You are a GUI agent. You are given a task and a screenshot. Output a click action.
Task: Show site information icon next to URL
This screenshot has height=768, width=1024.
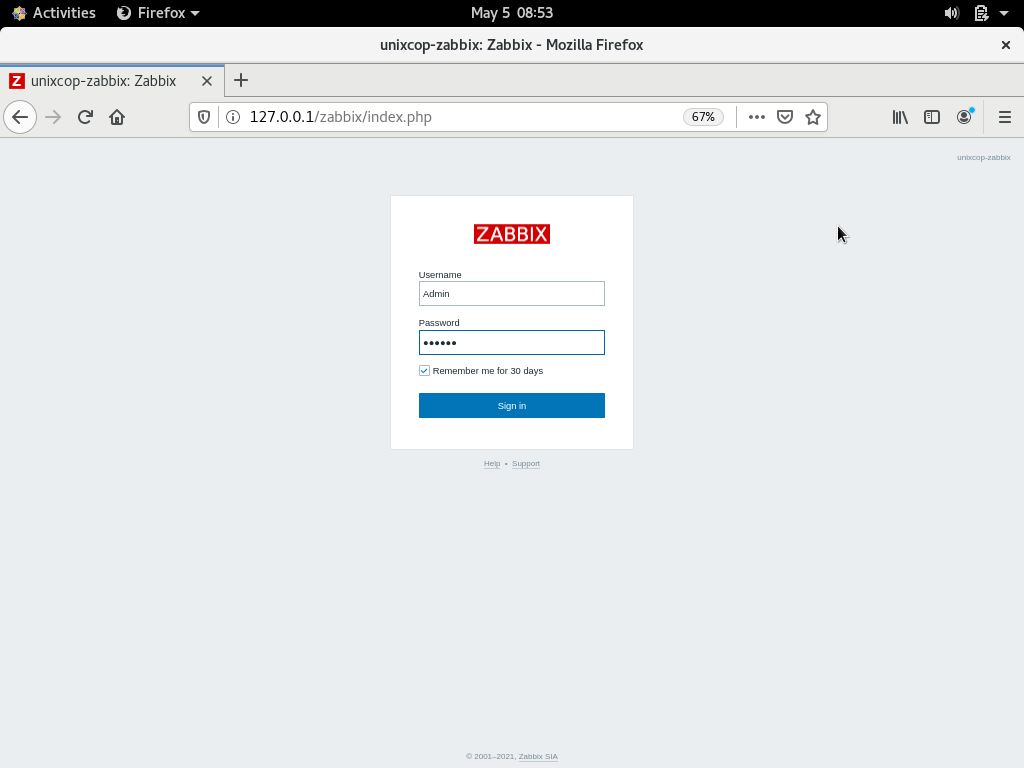232,117
